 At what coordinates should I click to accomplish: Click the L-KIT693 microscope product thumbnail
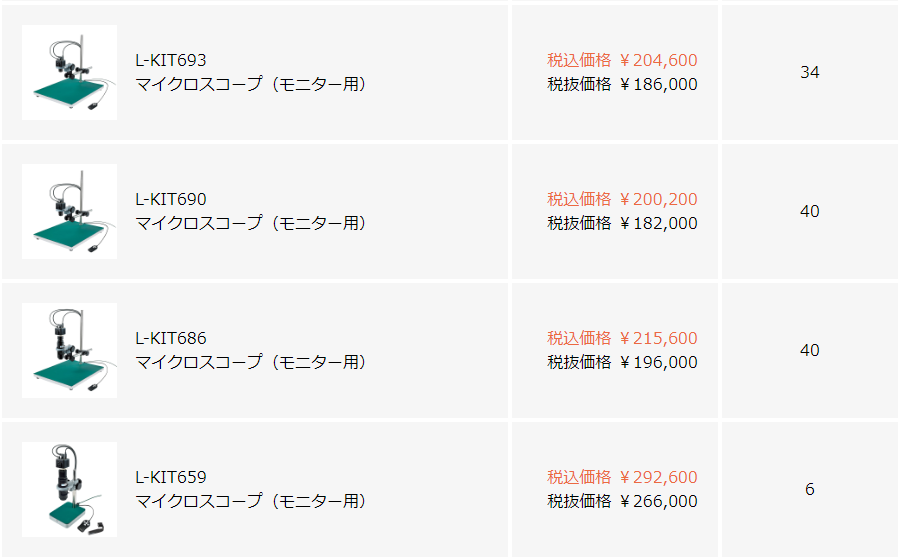pyautogui.click(x=69, y=73)
